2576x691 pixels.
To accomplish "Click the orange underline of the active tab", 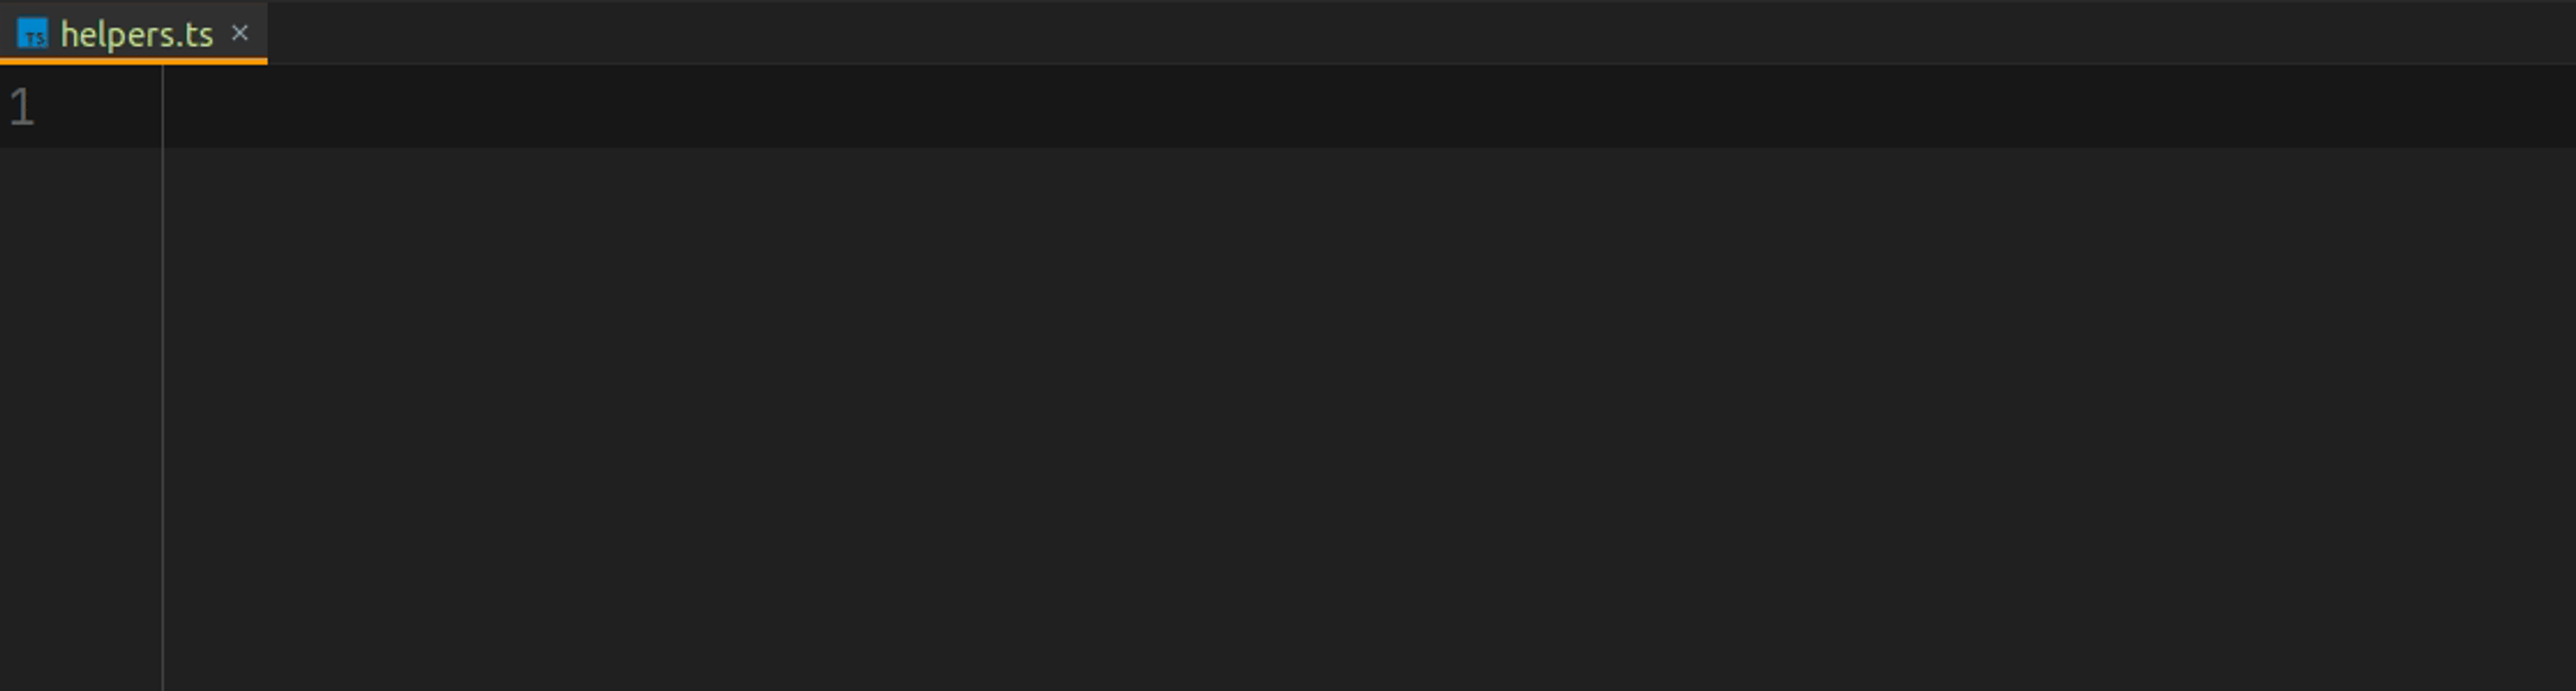I will [x=134, y=61].
